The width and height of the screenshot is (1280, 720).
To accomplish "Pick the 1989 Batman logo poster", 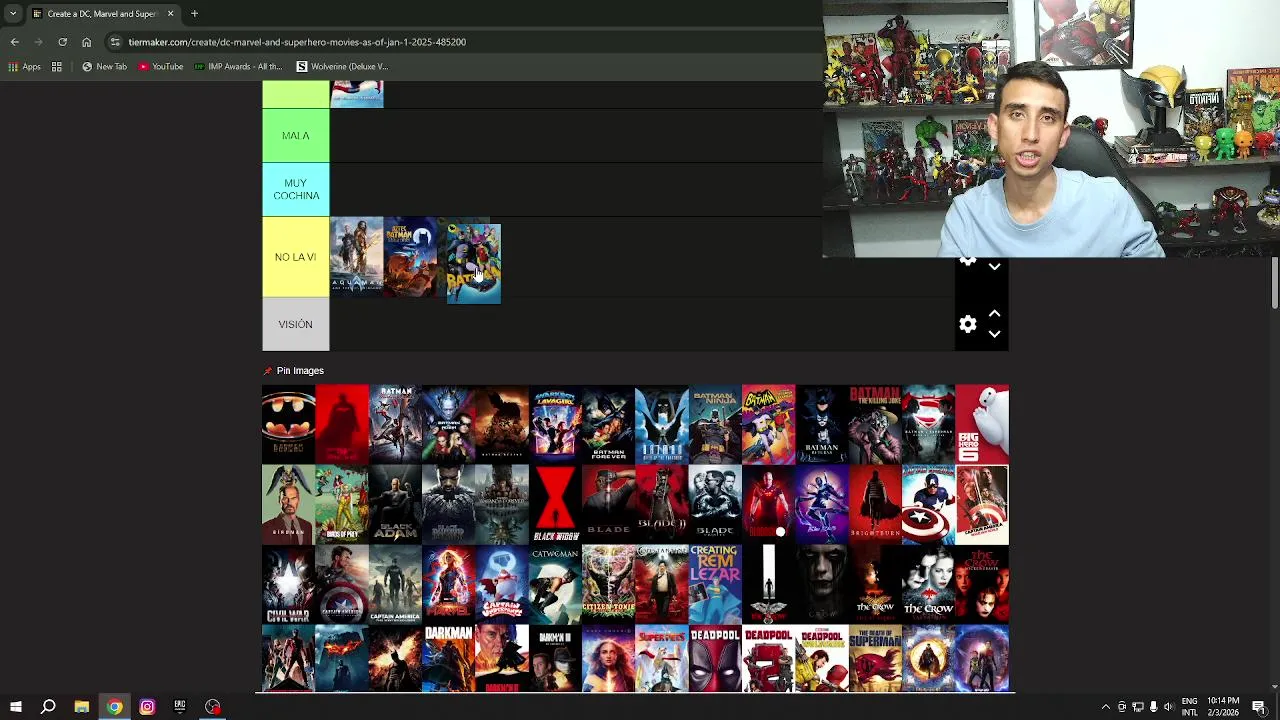I will click(x=288, y=424).
